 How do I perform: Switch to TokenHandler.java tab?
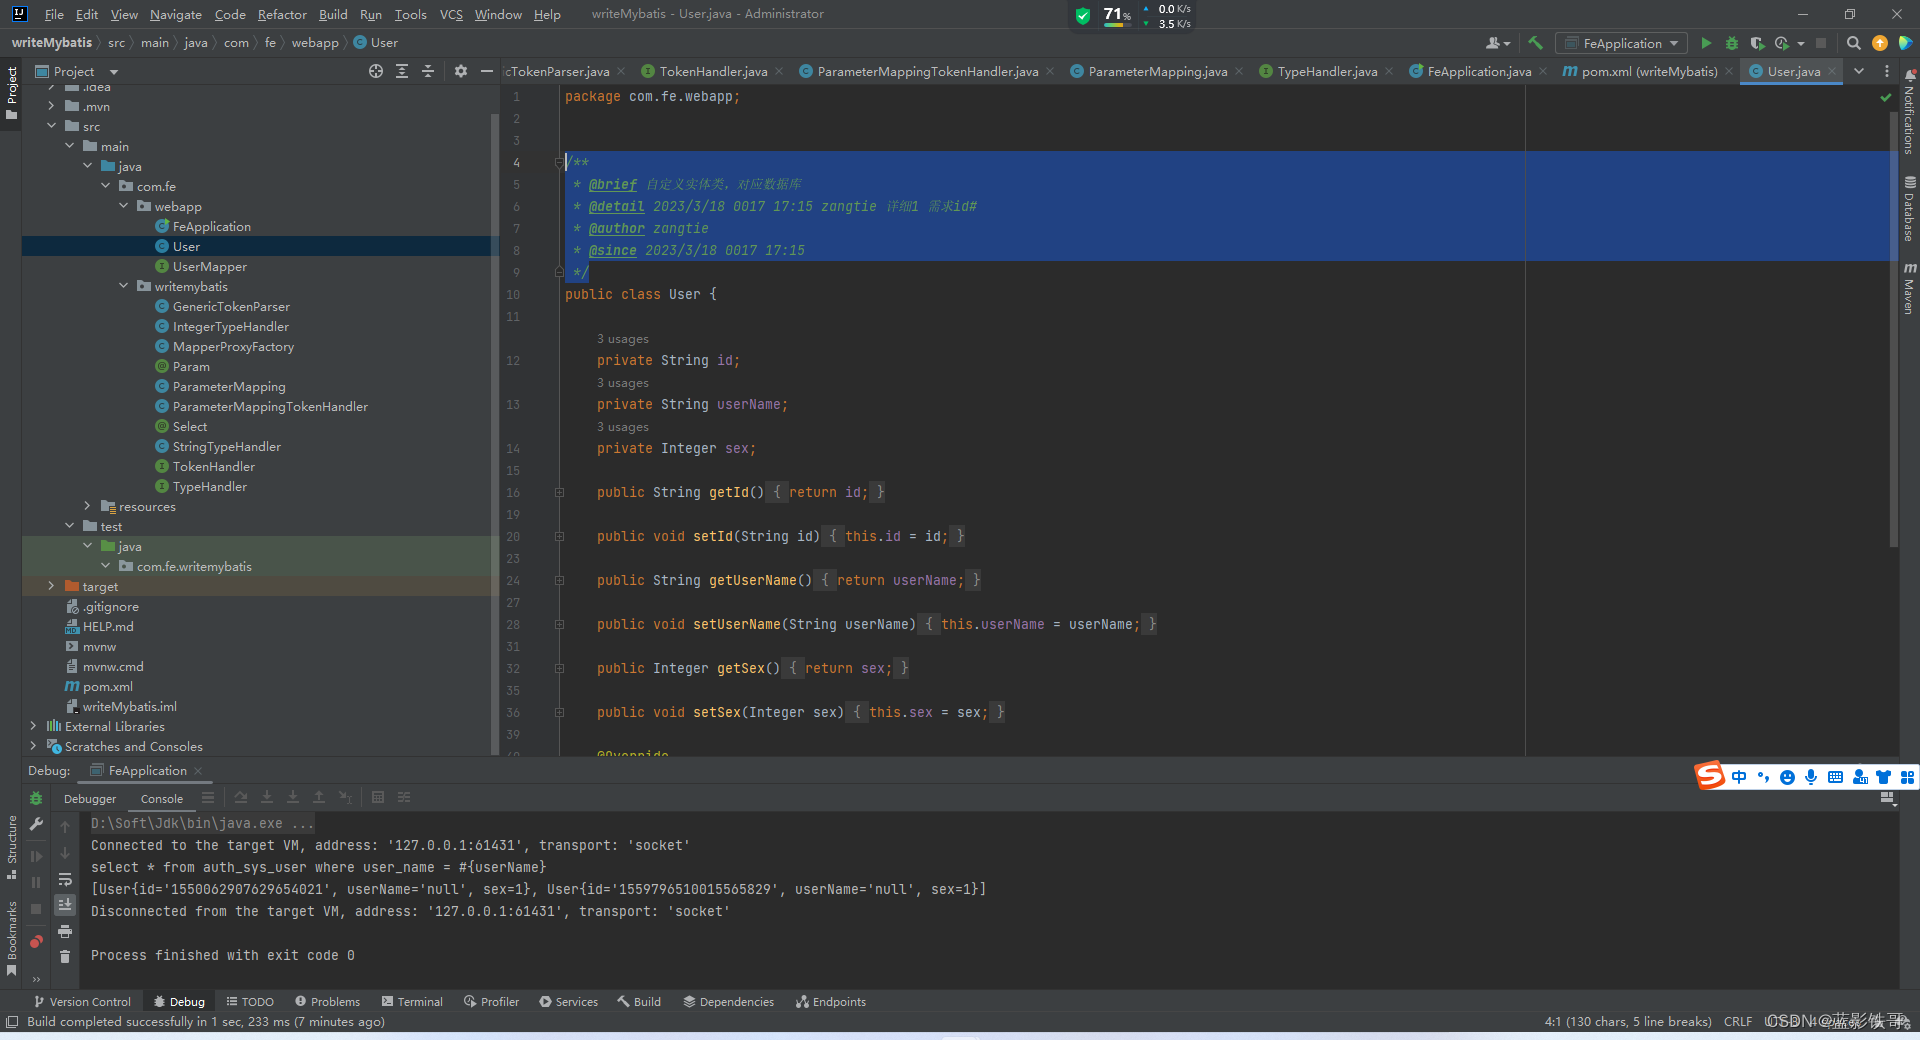(713, 71)
